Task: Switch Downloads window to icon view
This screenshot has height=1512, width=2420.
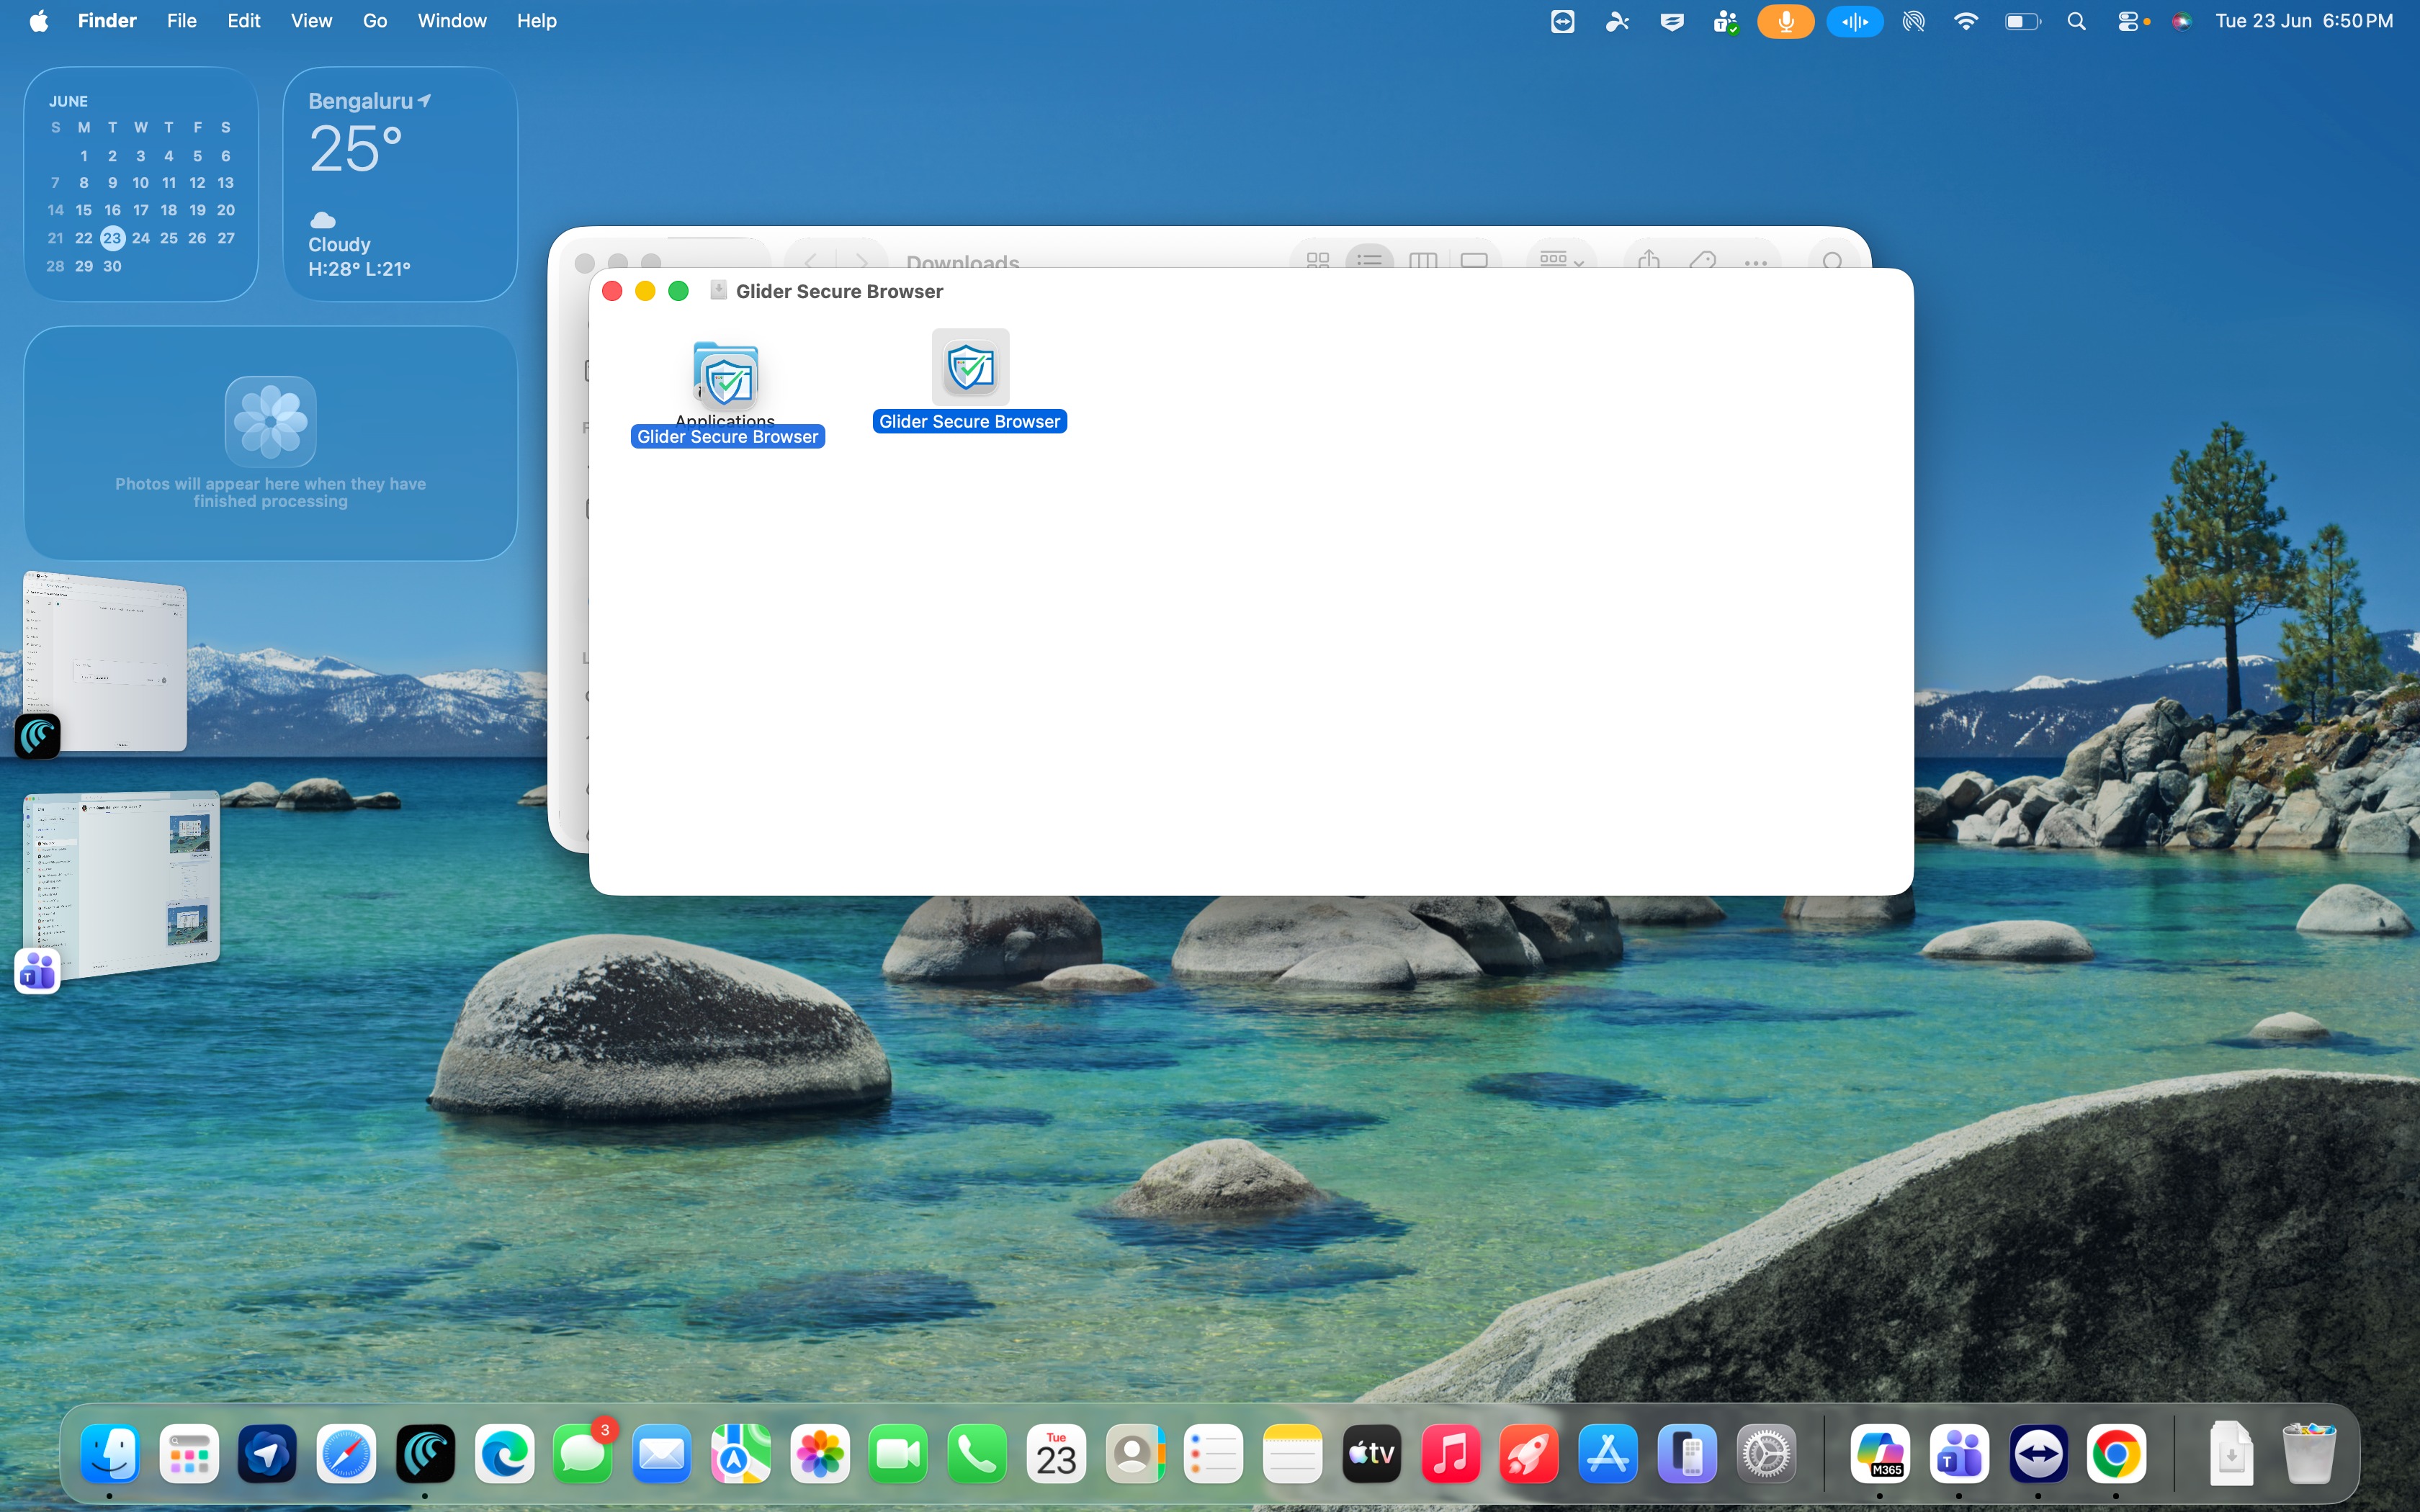Action: (1318, 259)
